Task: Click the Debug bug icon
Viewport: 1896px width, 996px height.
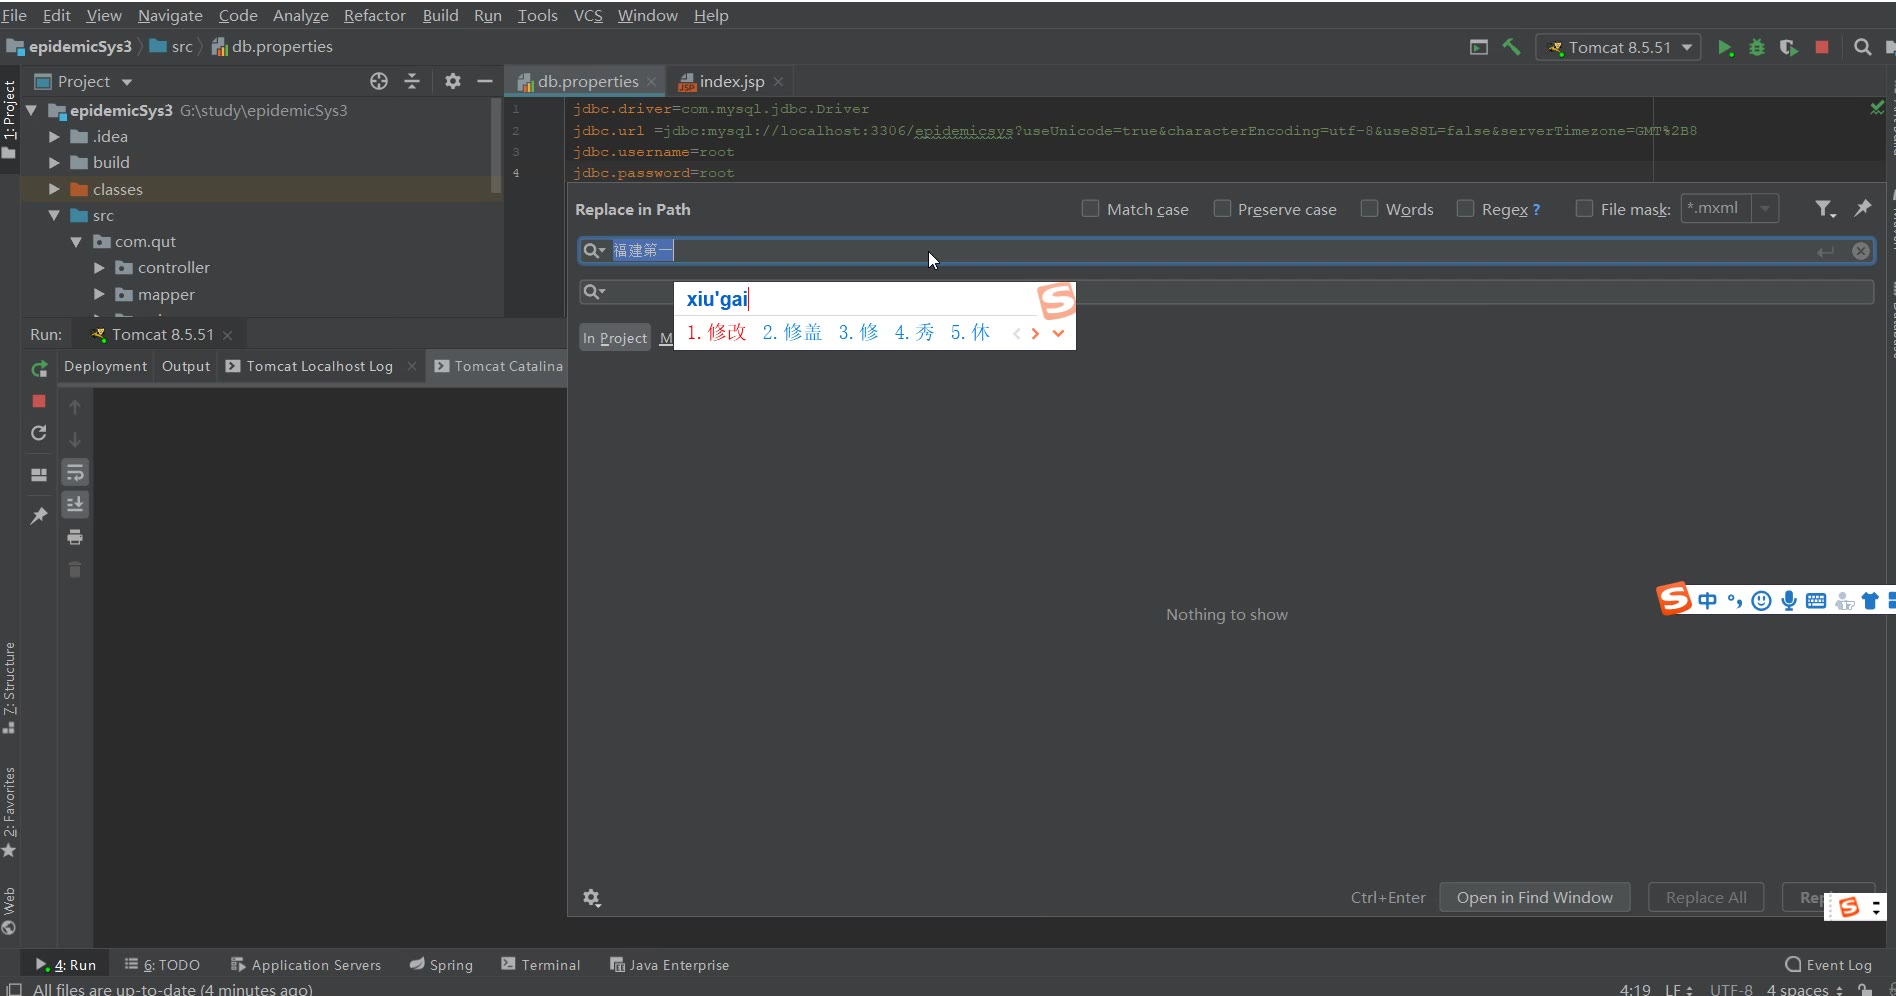Action: [1756, 47]
